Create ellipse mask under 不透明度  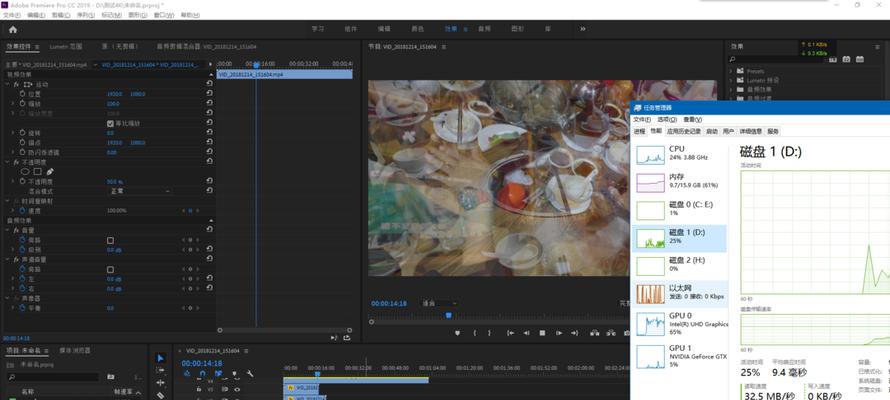(25, 171)
